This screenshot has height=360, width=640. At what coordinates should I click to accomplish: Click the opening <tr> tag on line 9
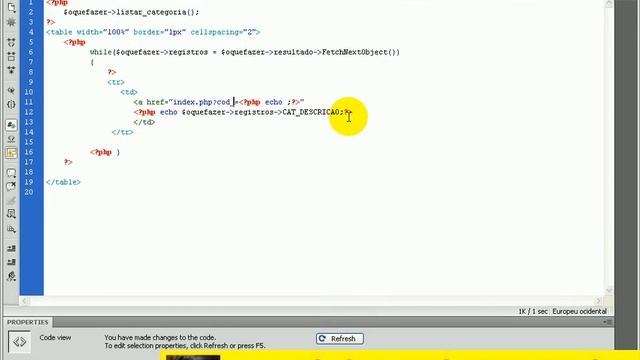[x=116, y=82]
